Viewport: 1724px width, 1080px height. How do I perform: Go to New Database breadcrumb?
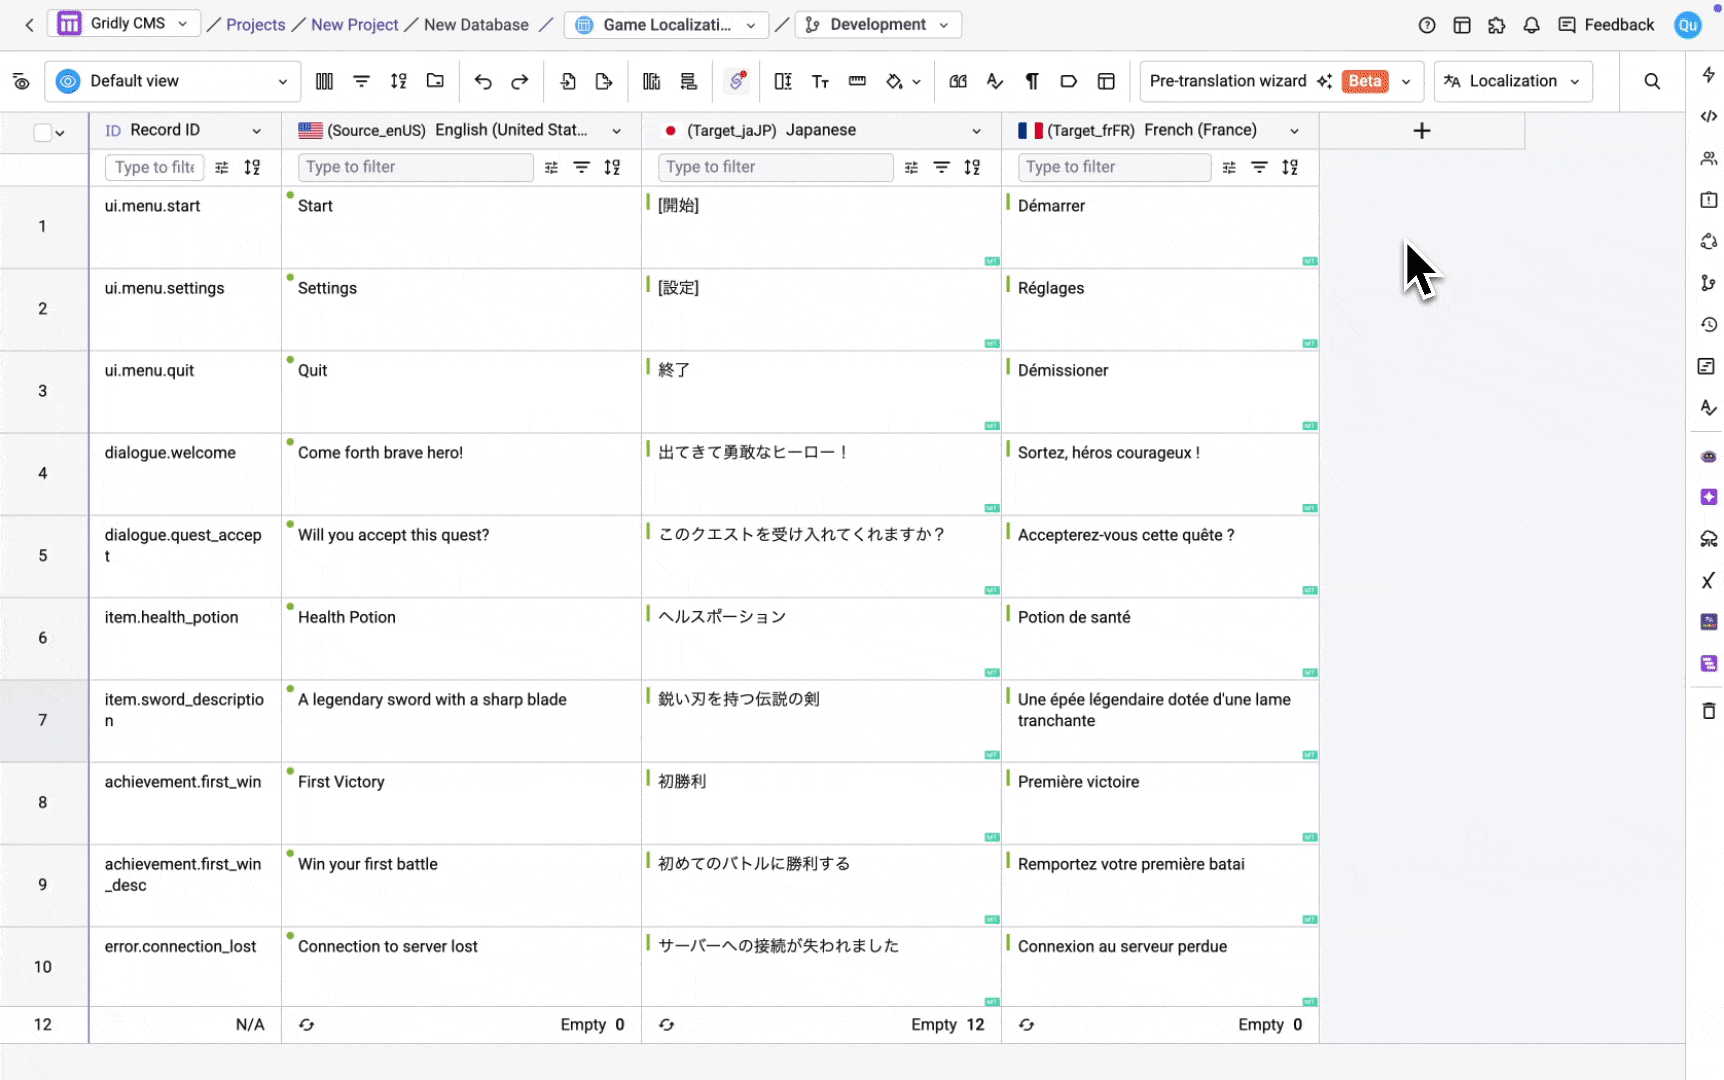coord(476,25)
